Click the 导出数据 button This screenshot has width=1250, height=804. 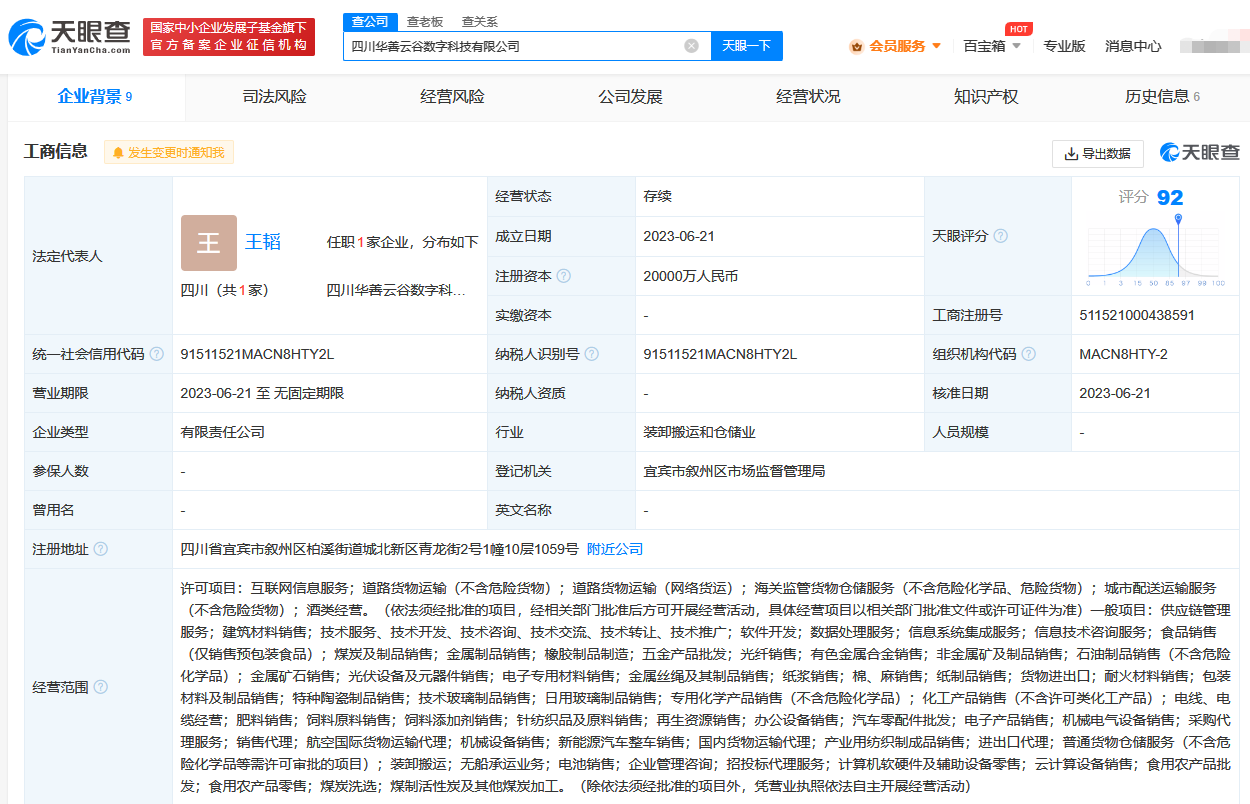(x=1098, y=153)
